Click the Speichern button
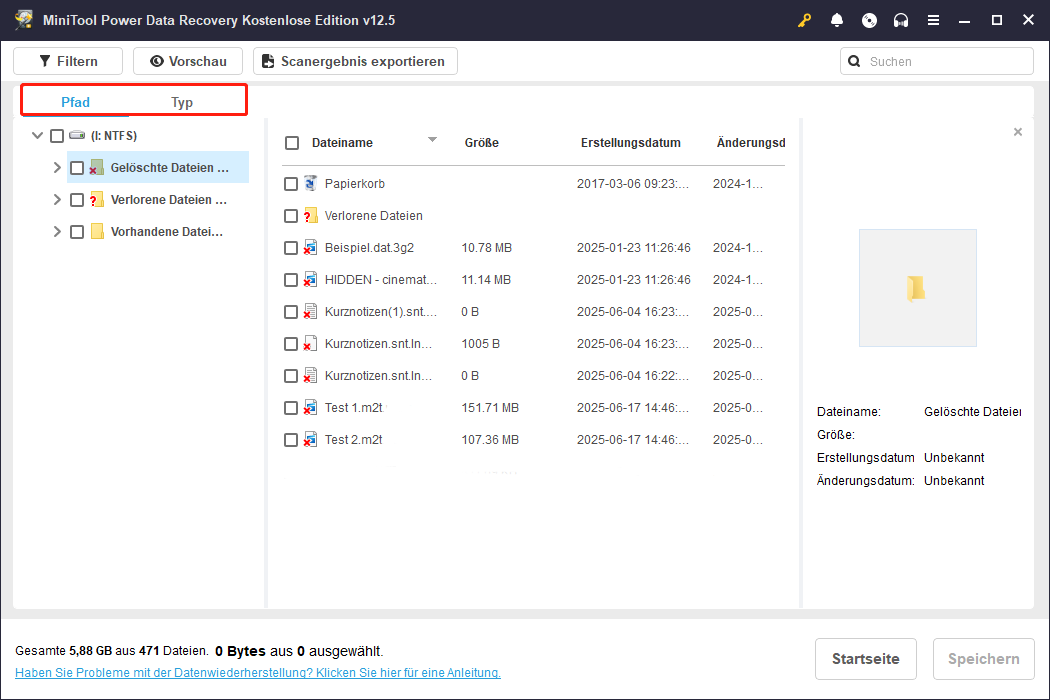This screenshot has height=700, width=1050. [983, 658]
